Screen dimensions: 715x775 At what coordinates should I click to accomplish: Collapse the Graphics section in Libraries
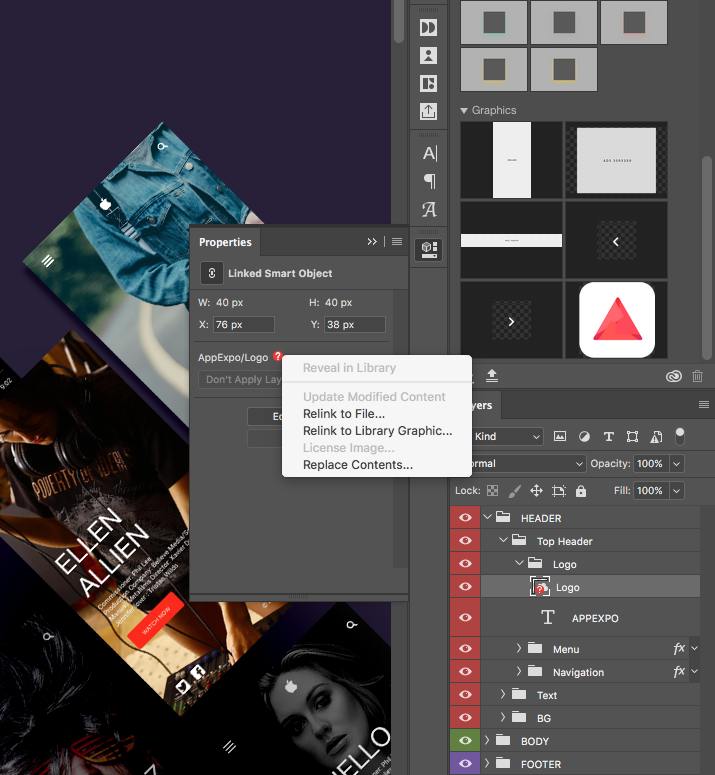coord(464,111)
